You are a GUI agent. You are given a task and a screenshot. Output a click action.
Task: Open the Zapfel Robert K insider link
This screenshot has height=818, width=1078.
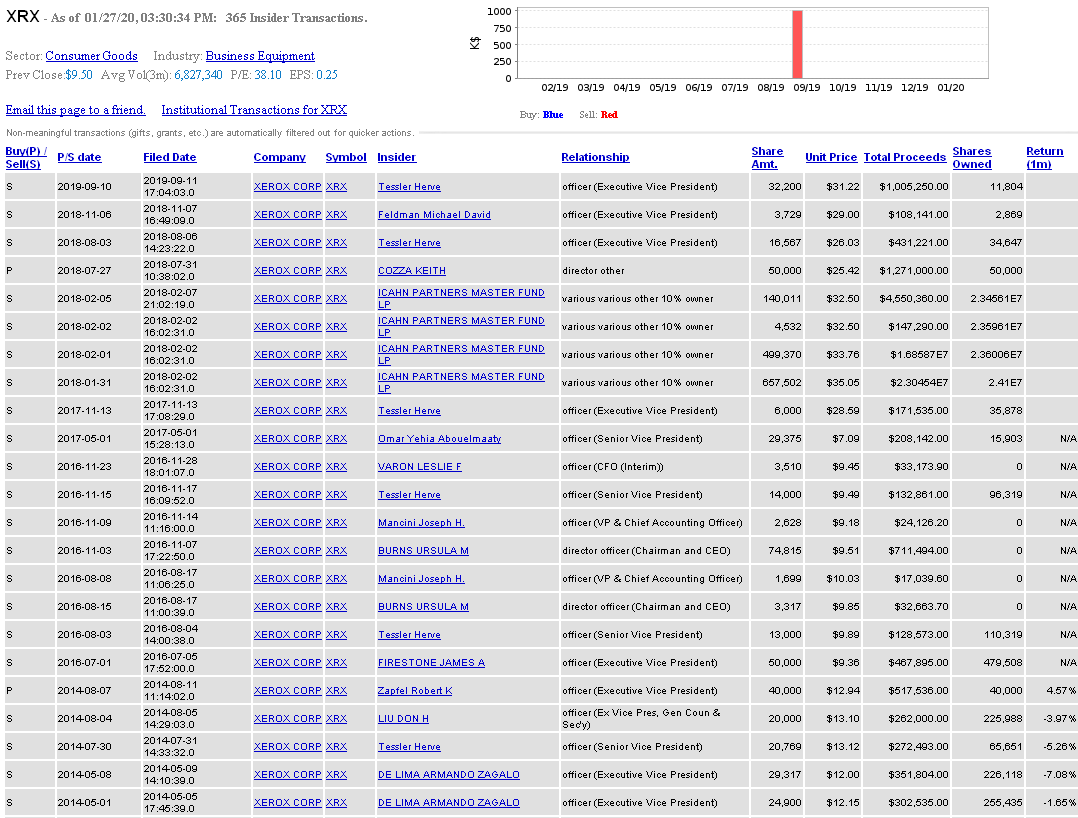pyautogui.click(x=415, y=691)
